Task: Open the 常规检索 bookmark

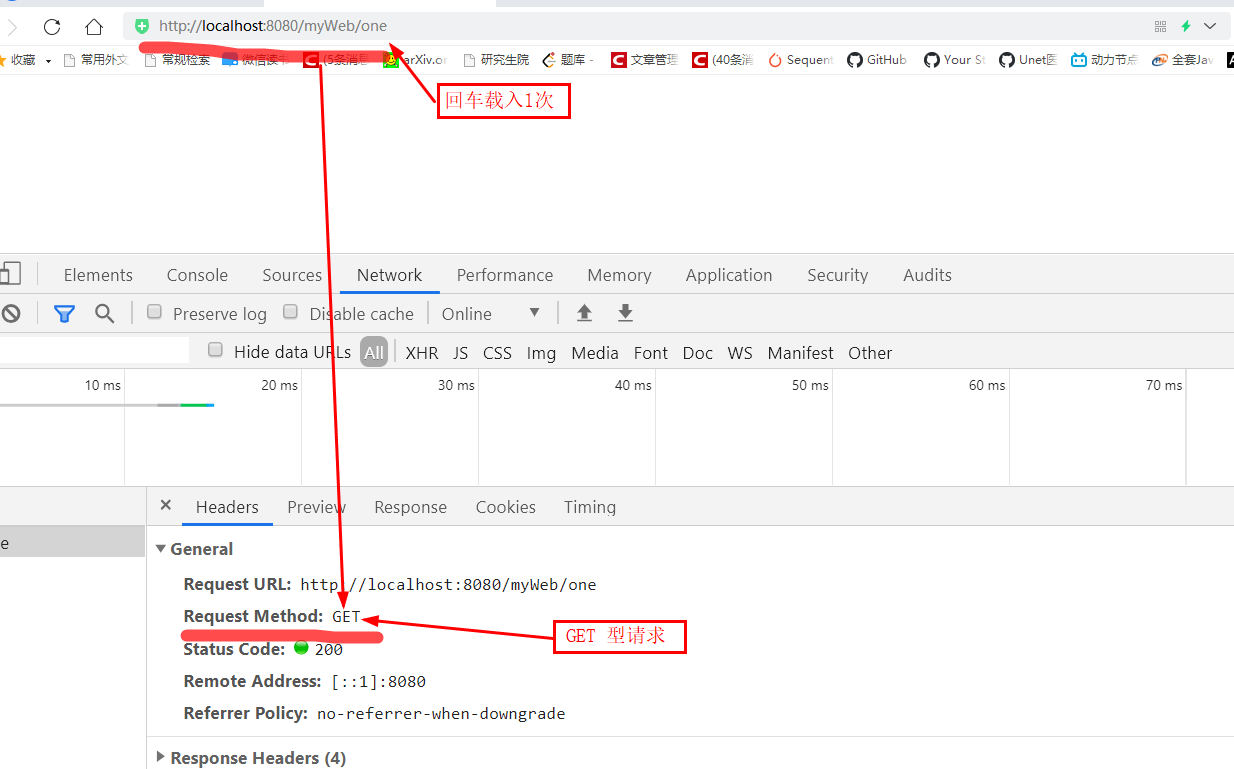Action: [178, 60]
